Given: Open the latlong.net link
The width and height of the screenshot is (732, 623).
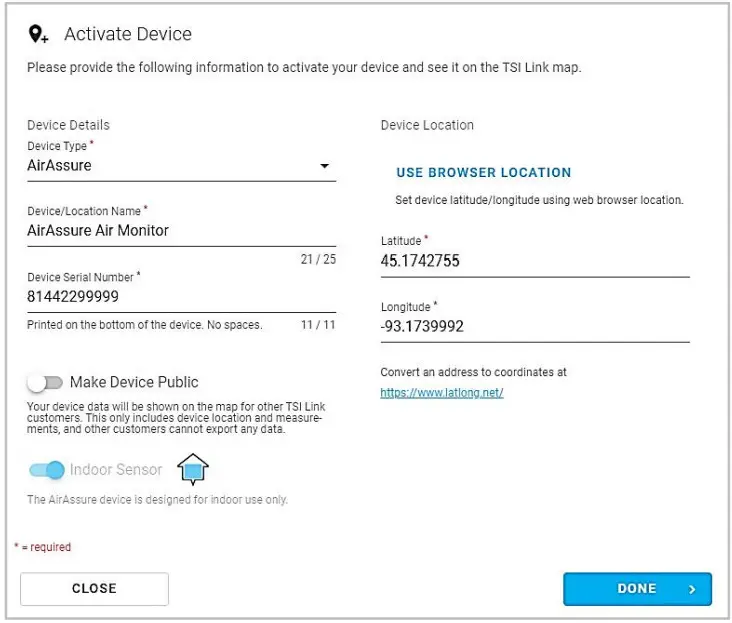Looking at the screenshot, I should 442,392.
